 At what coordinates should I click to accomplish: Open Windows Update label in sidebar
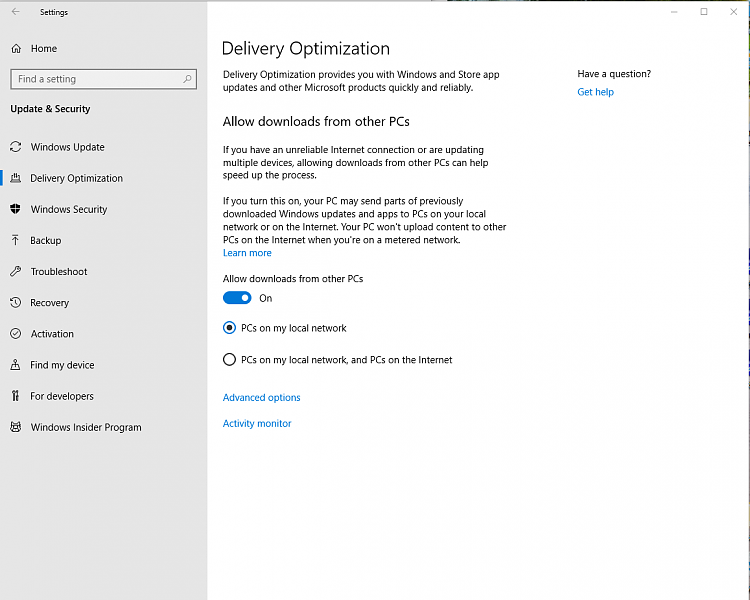[67, 147]
